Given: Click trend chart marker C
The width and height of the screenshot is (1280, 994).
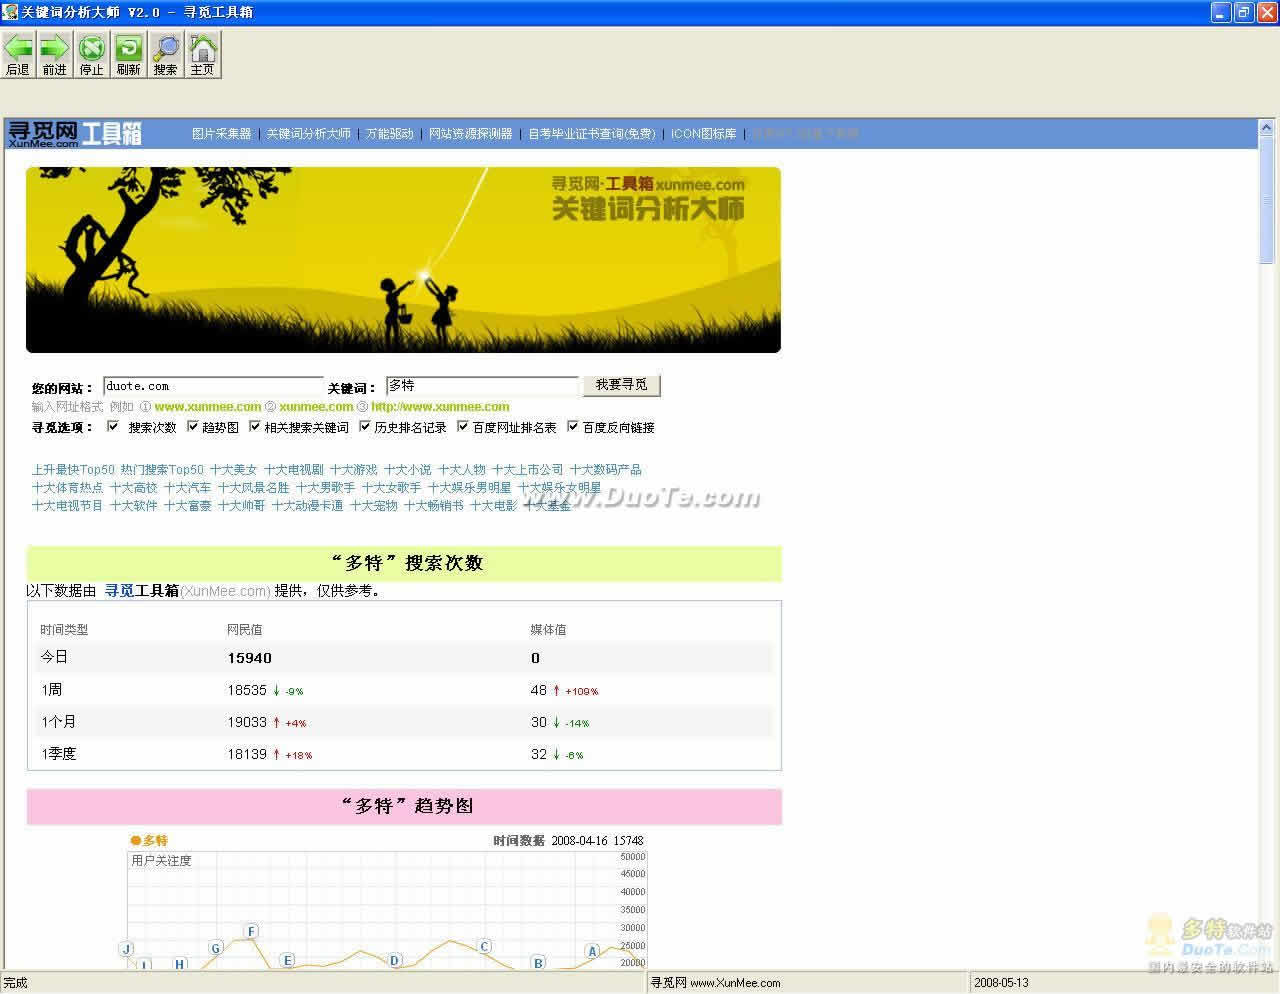Looking at the screenshot, I should pyautogui.click(x=484, y=946).
